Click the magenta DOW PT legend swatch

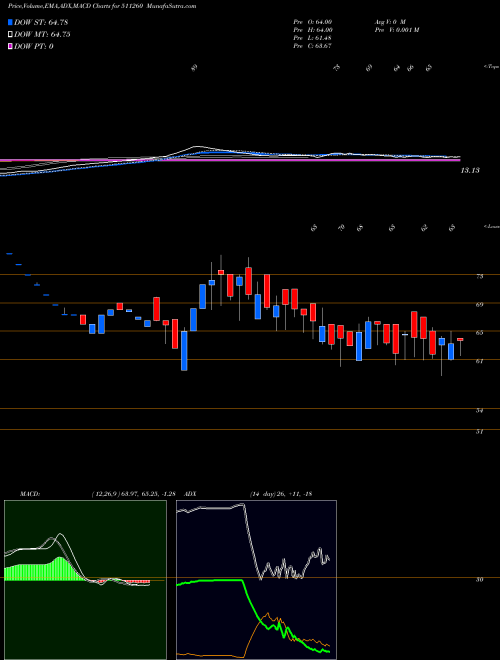click(x=10, y=46)
